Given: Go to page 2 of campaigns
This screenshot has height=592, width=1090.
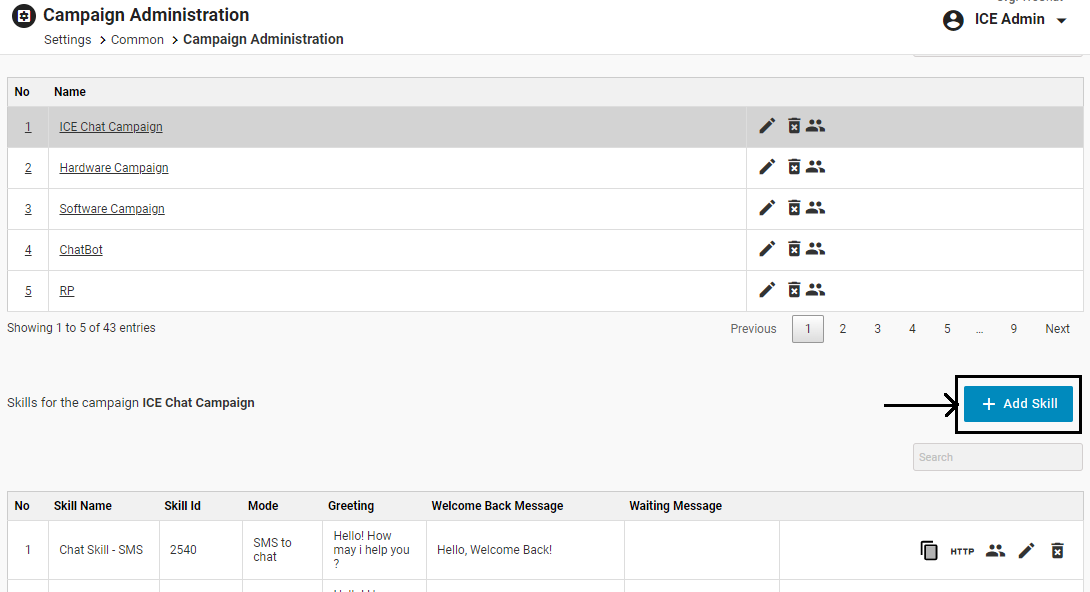Looking at the screenshot, I should pos(843,329).
